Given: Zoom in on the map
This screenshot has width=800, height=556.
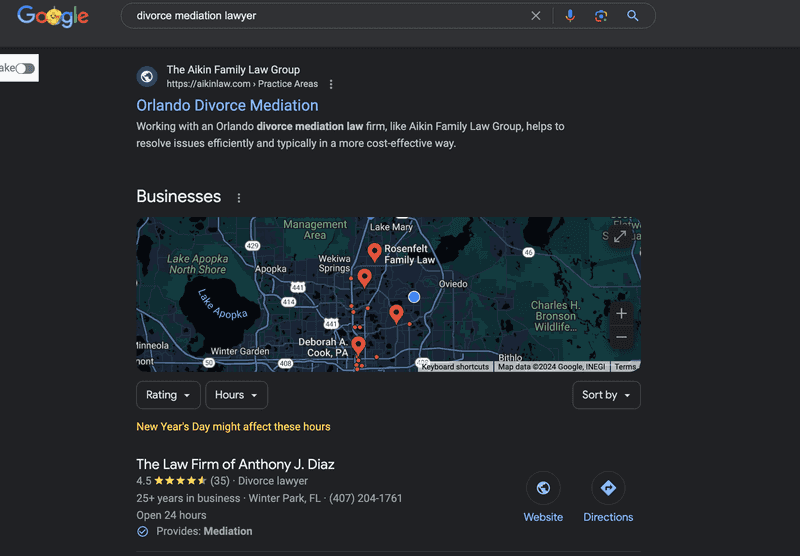Looking at the screenshot, I should pyautogui.click(x=621, y=313).
